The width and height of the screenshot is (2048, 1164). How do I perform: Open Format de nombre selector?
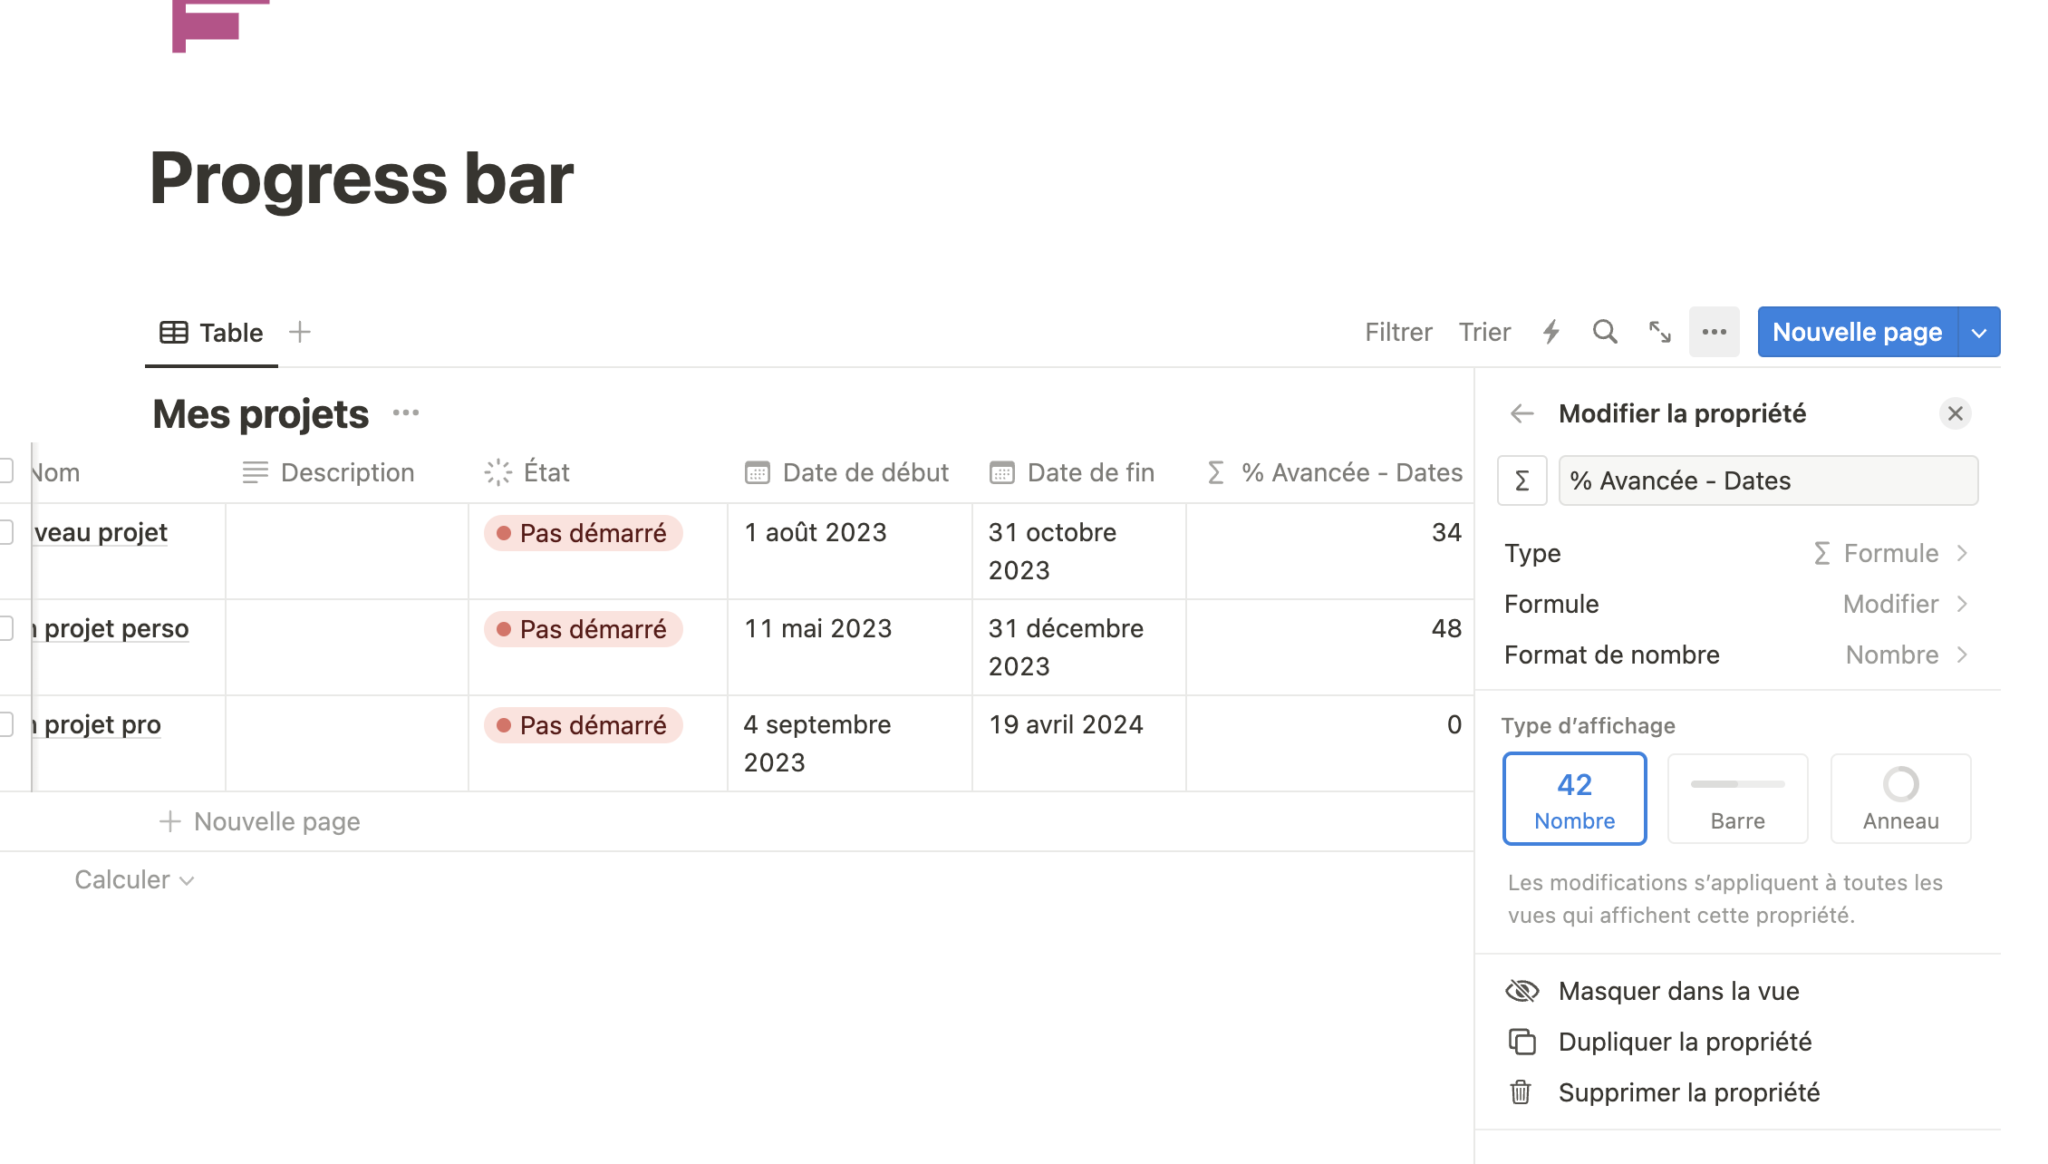tap(1738, 655)
